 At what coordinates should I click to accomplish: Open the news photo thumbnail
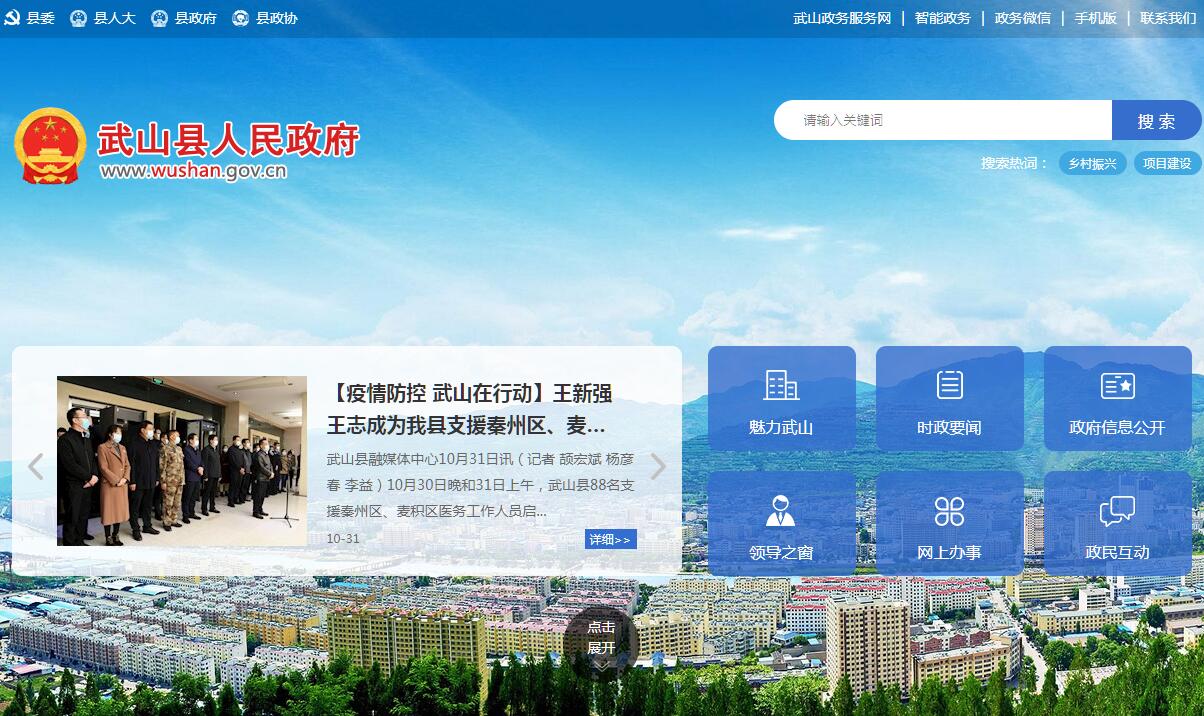pos(182,461)
